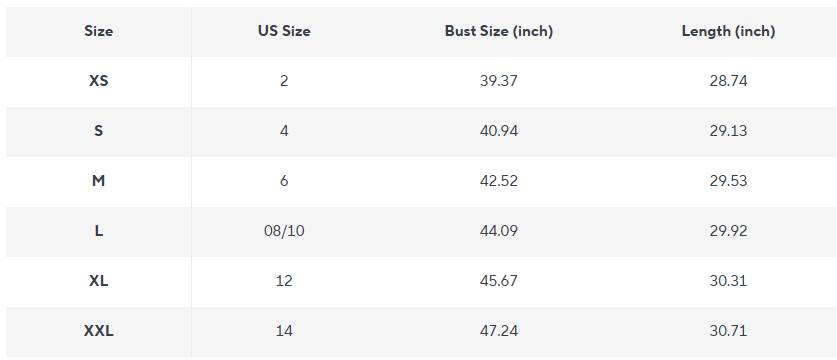837x360 pixels.
Task: Click US size 12 cell
Action: click(x=284, y=281)
